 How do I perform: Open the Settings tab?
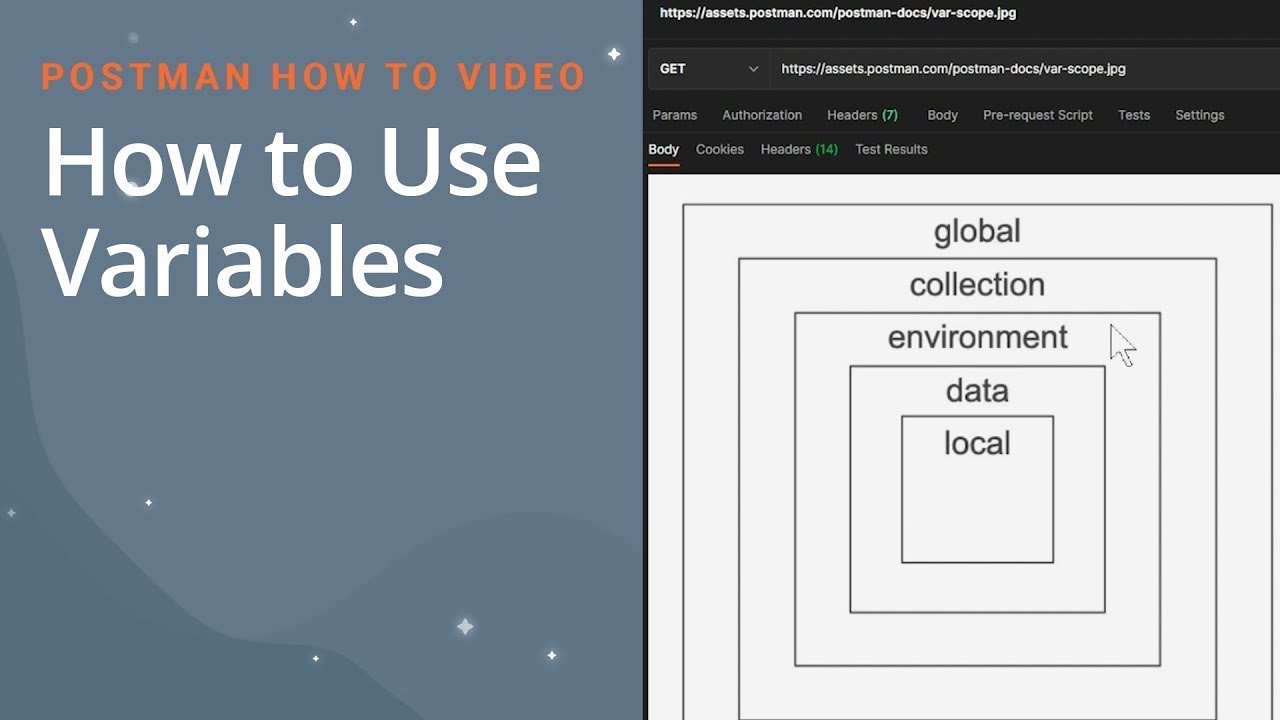click(x=1200, y=115)
